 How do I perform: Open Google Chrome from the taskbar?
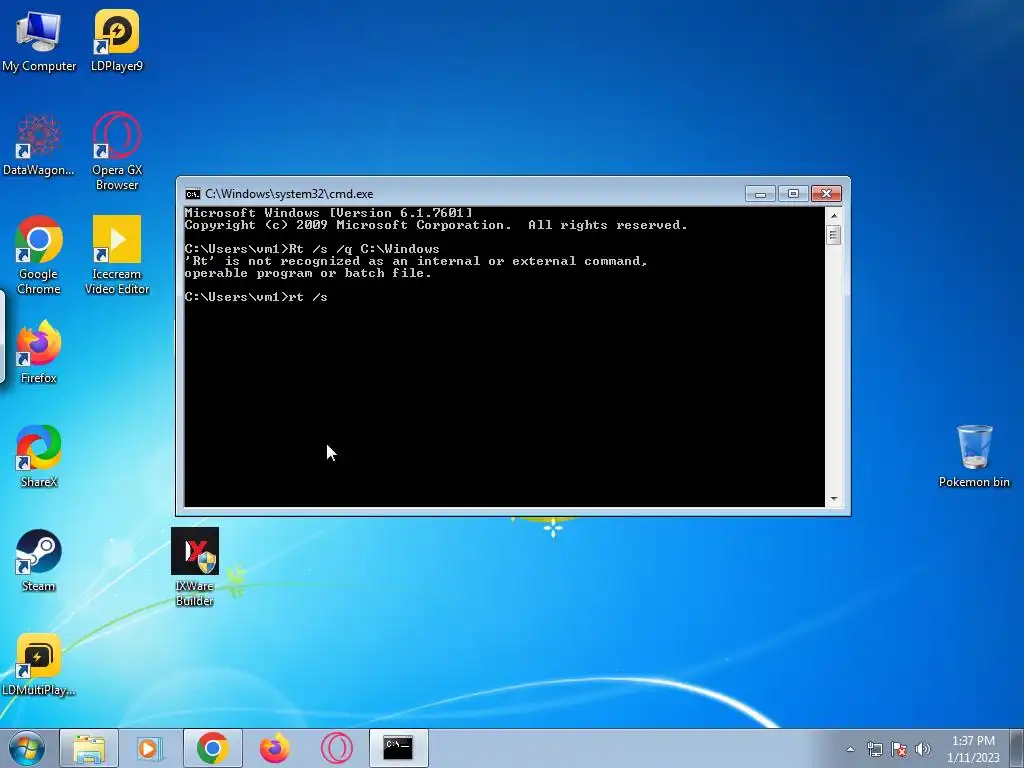click(x=212, y=748)
